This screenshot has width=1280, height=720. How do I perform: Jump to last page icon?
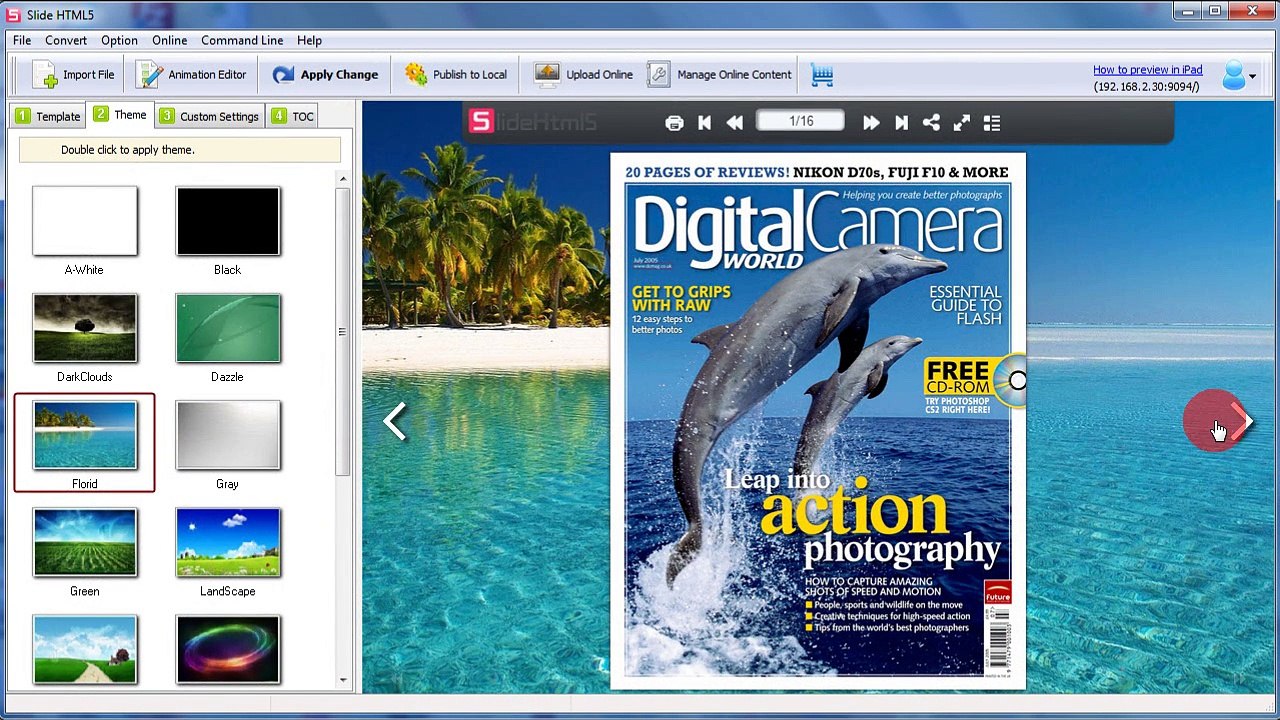click(x=901, y=123)
